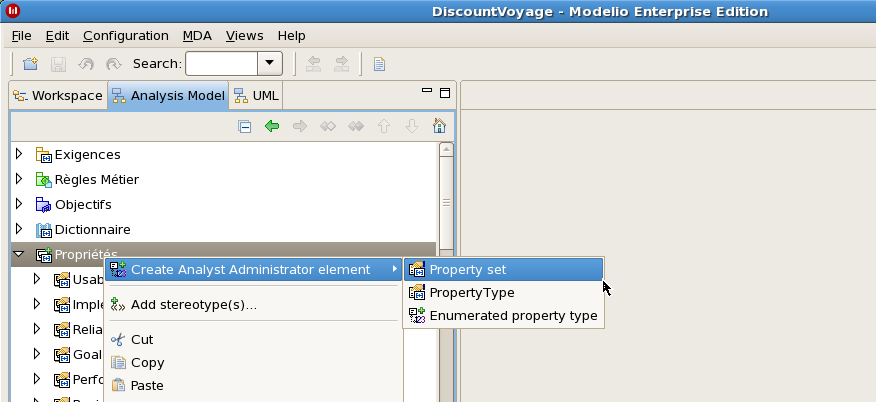Expand the Imple... property set node
The height and width of the screenshot is (402, 876).
(37, 304)
